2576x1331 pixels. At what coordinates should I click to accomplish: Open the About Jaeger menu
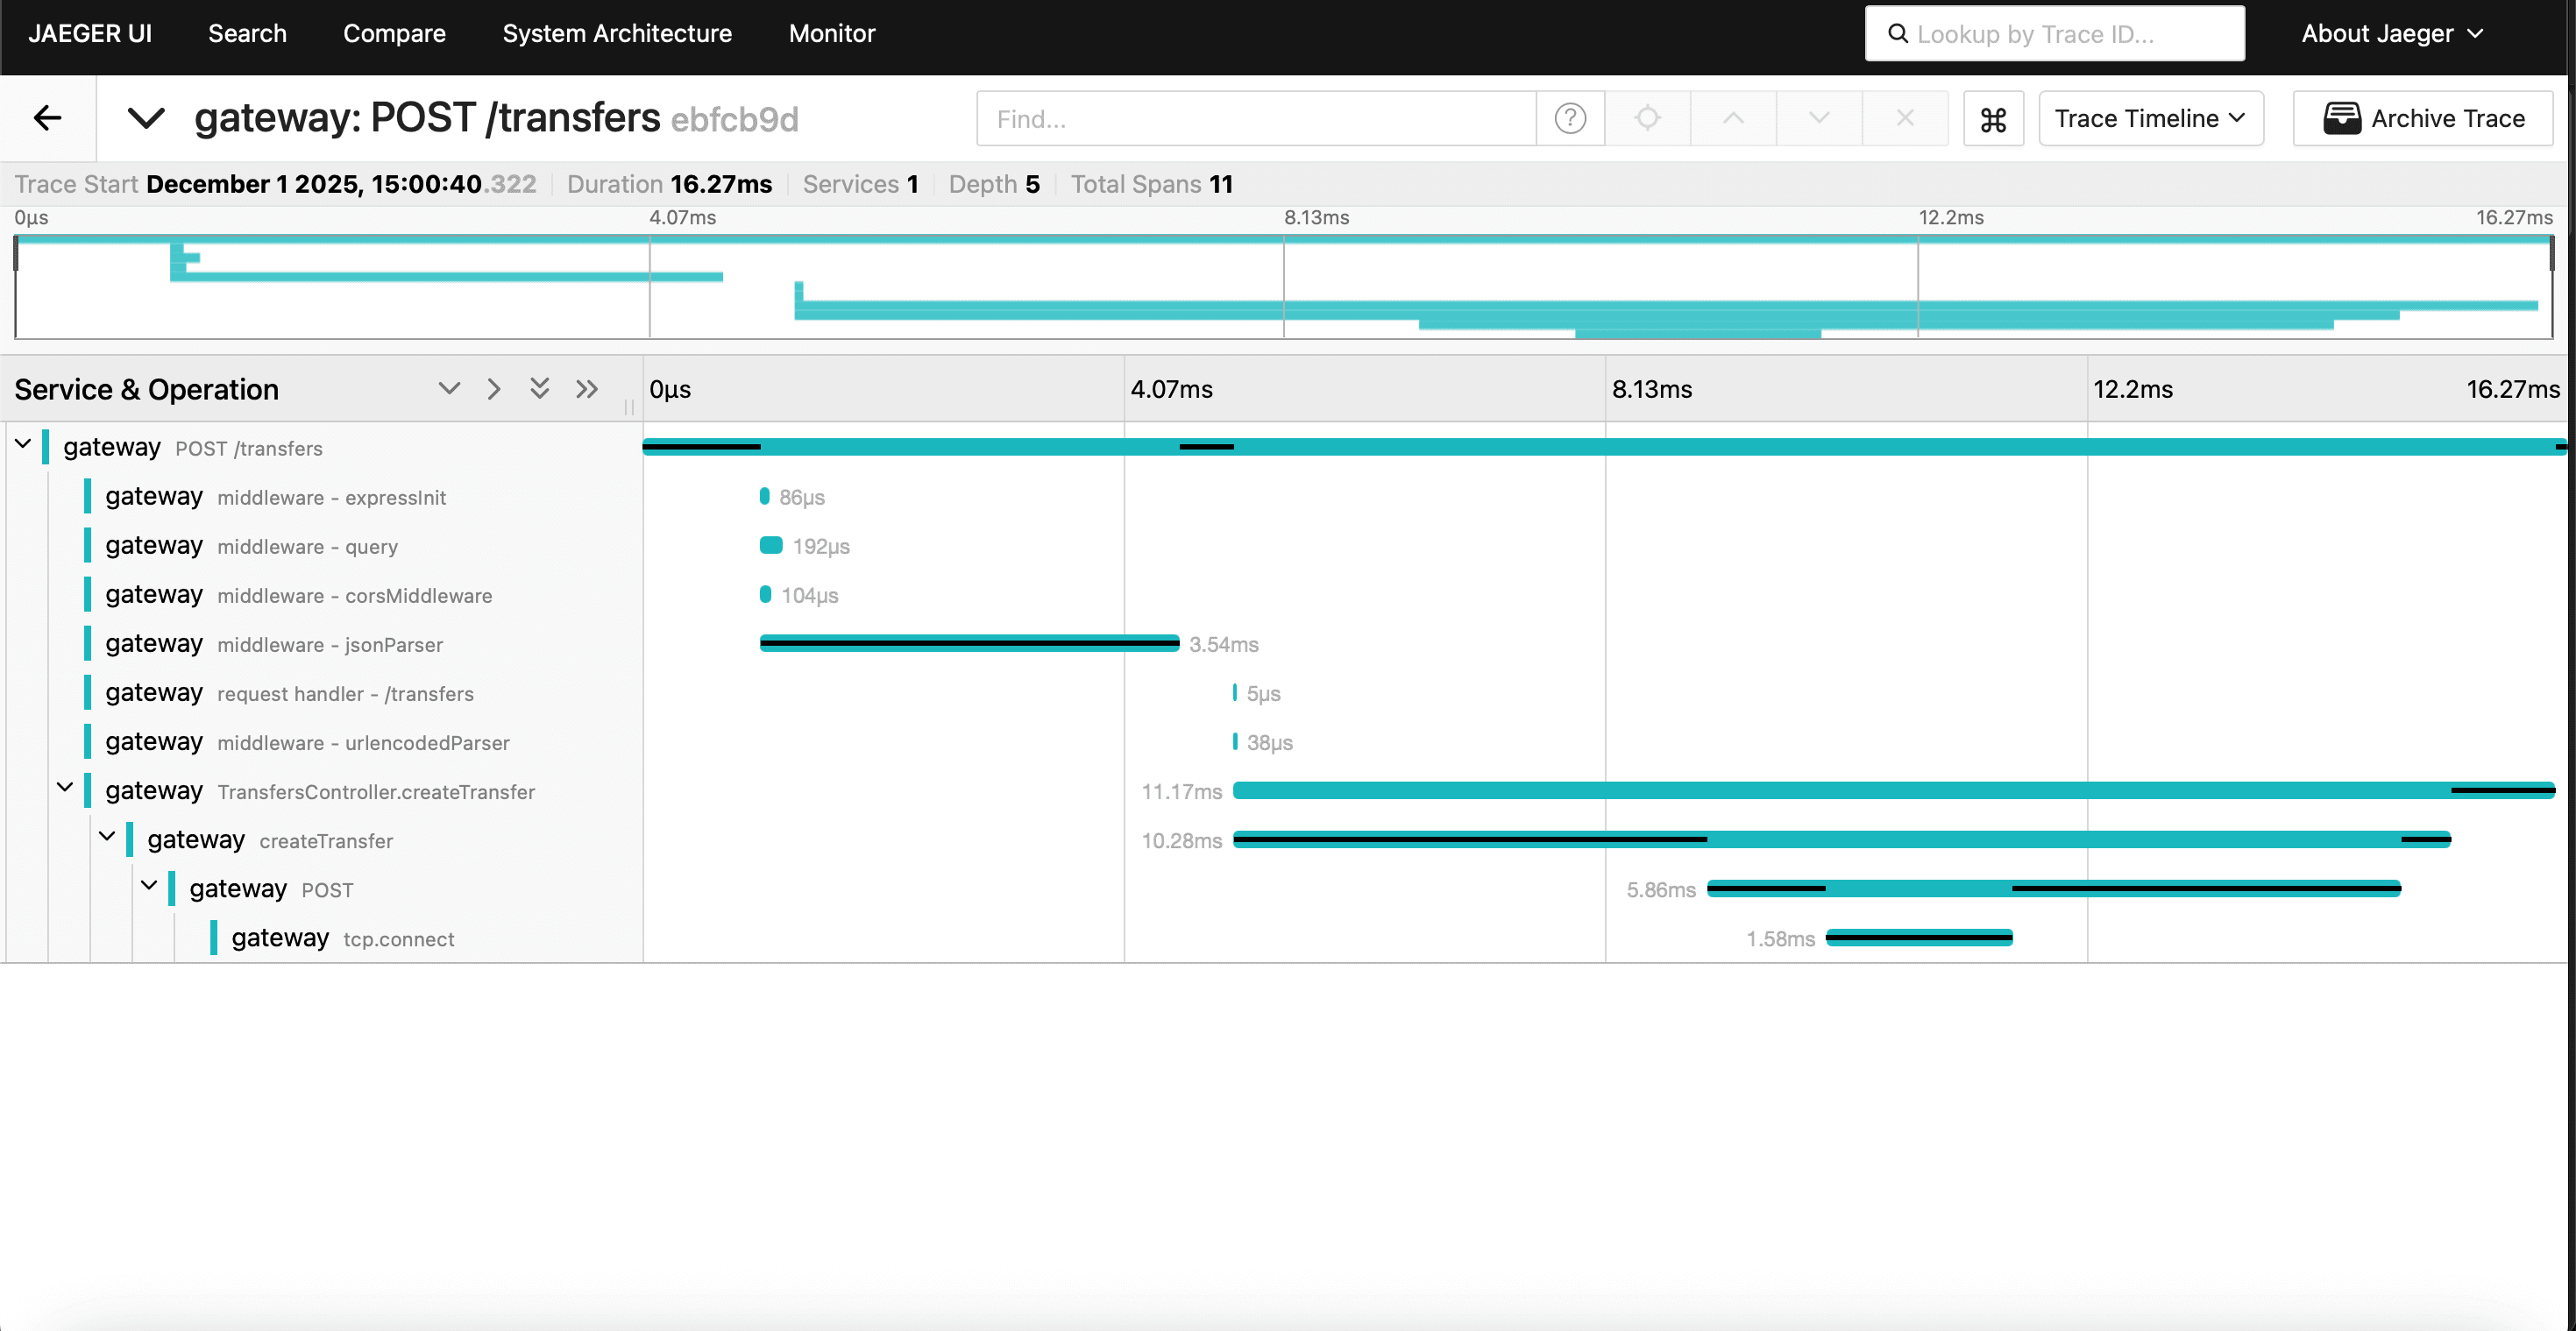coord(2391,33)
